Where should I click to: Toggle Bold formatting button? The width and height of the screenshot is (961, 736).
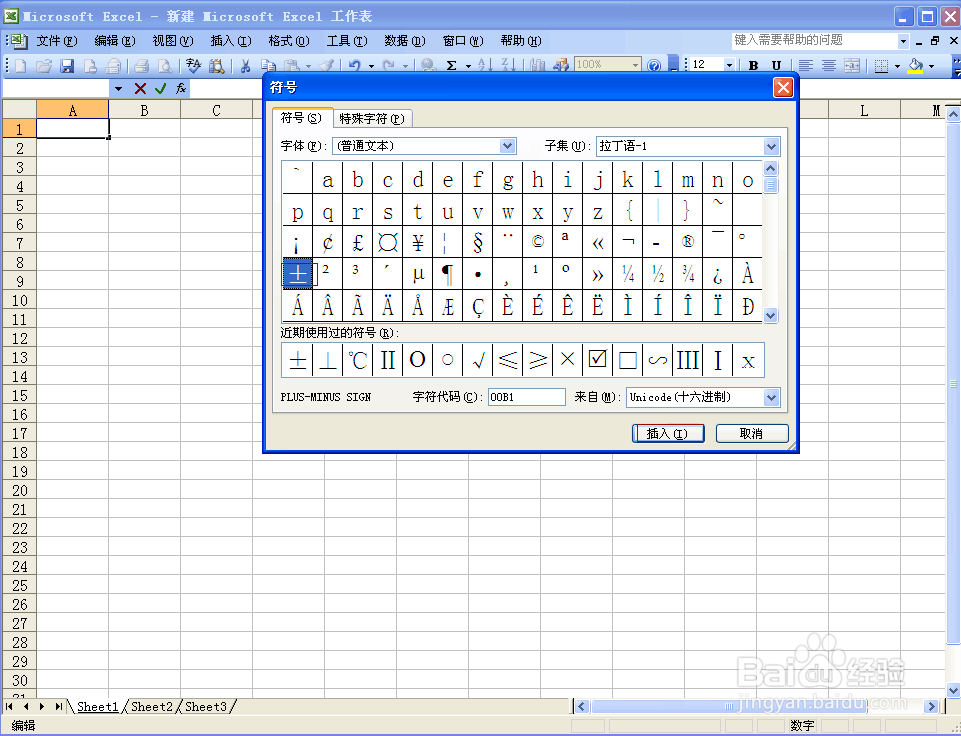click(754, 66)
